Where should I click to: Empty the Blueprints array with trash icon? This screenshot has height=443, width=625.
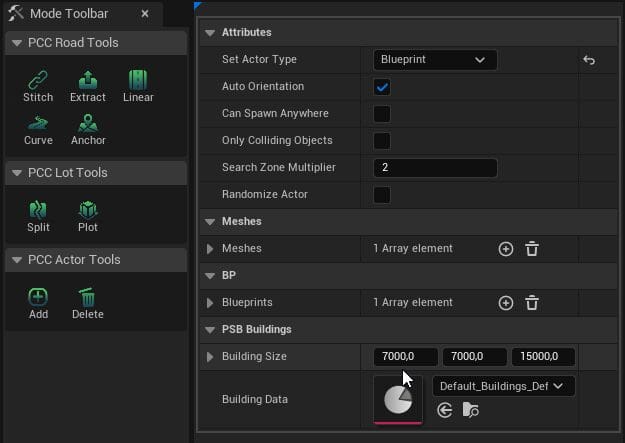532,303
